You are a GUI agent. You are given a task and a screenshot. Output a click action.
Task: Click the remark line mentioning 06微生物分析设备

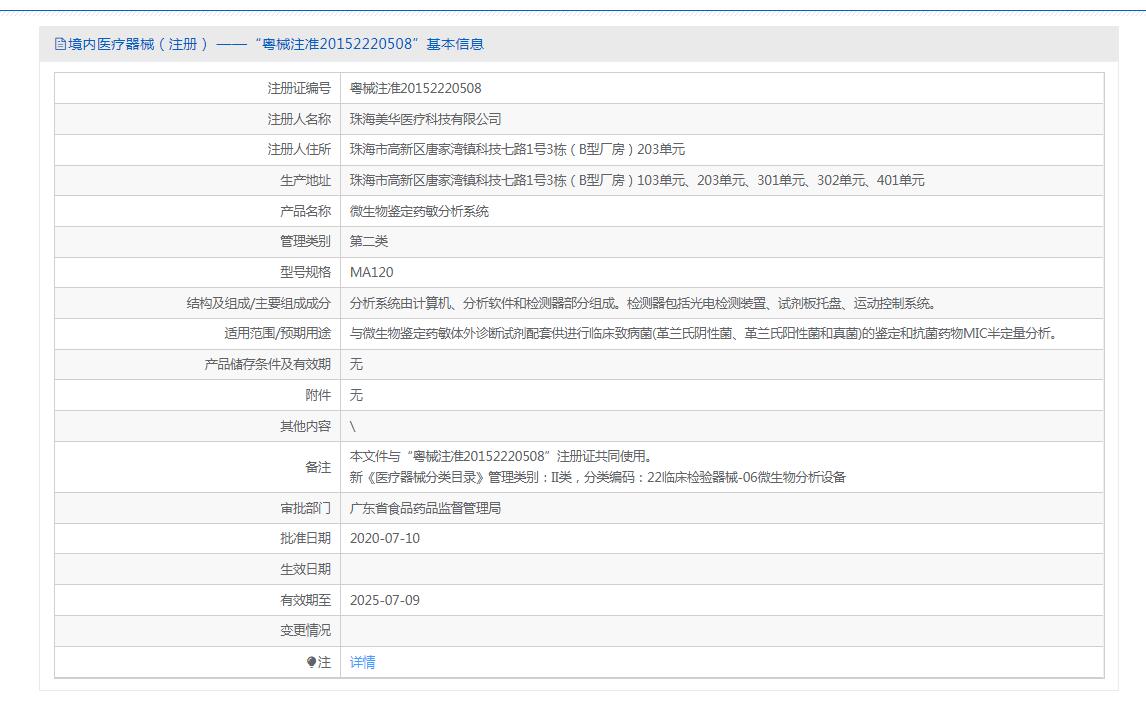[x=597, y=477]
